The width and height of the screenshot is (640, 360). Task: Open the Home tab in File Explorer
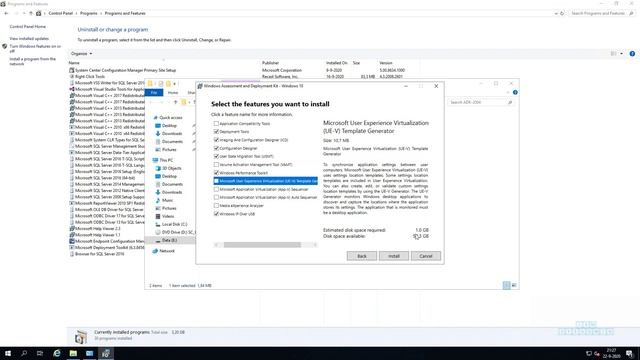click(x=173, y=93)
